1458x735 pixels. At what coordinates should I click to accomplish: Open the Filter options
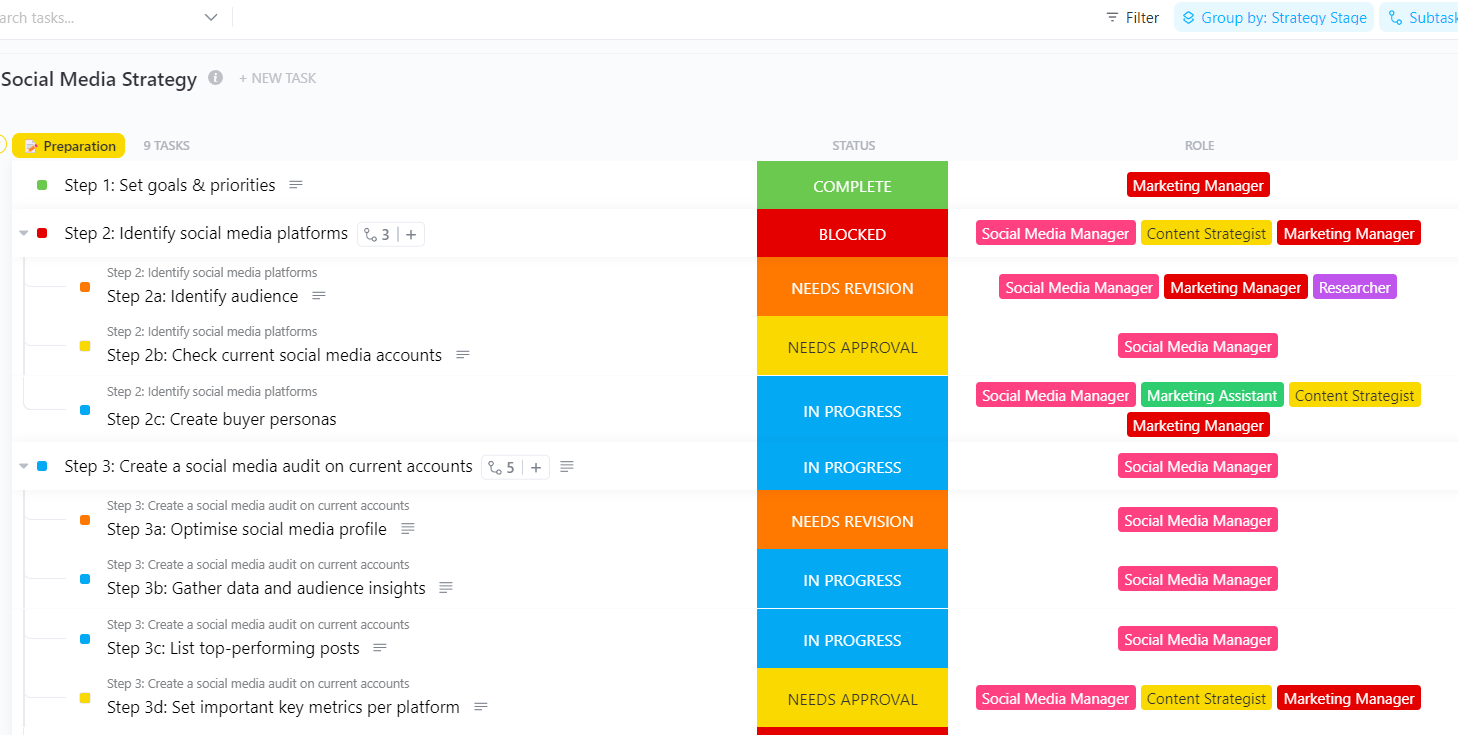pyautogui.click(x=1133, y=18)
